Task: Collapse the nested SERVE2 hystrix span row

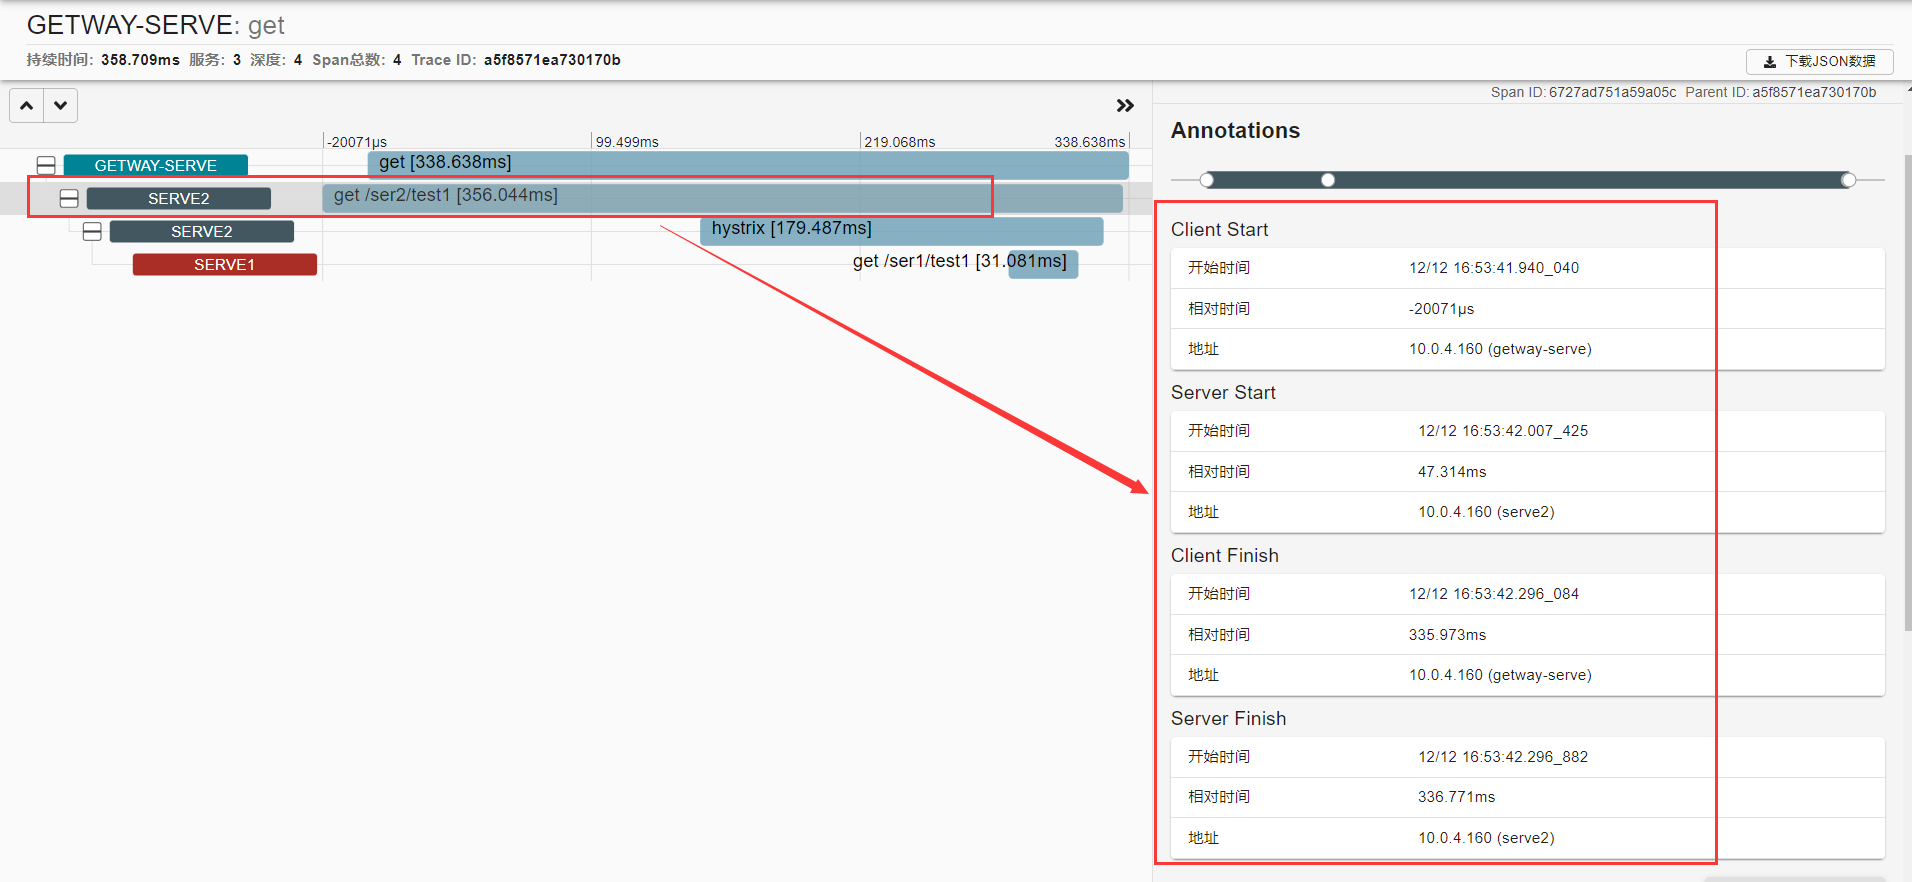Action: point(92,231)
